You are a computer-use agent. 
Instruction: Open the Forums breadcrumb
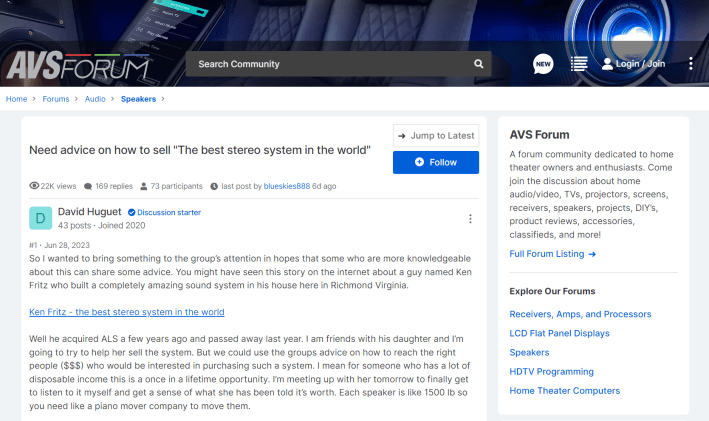click(56, 99)
